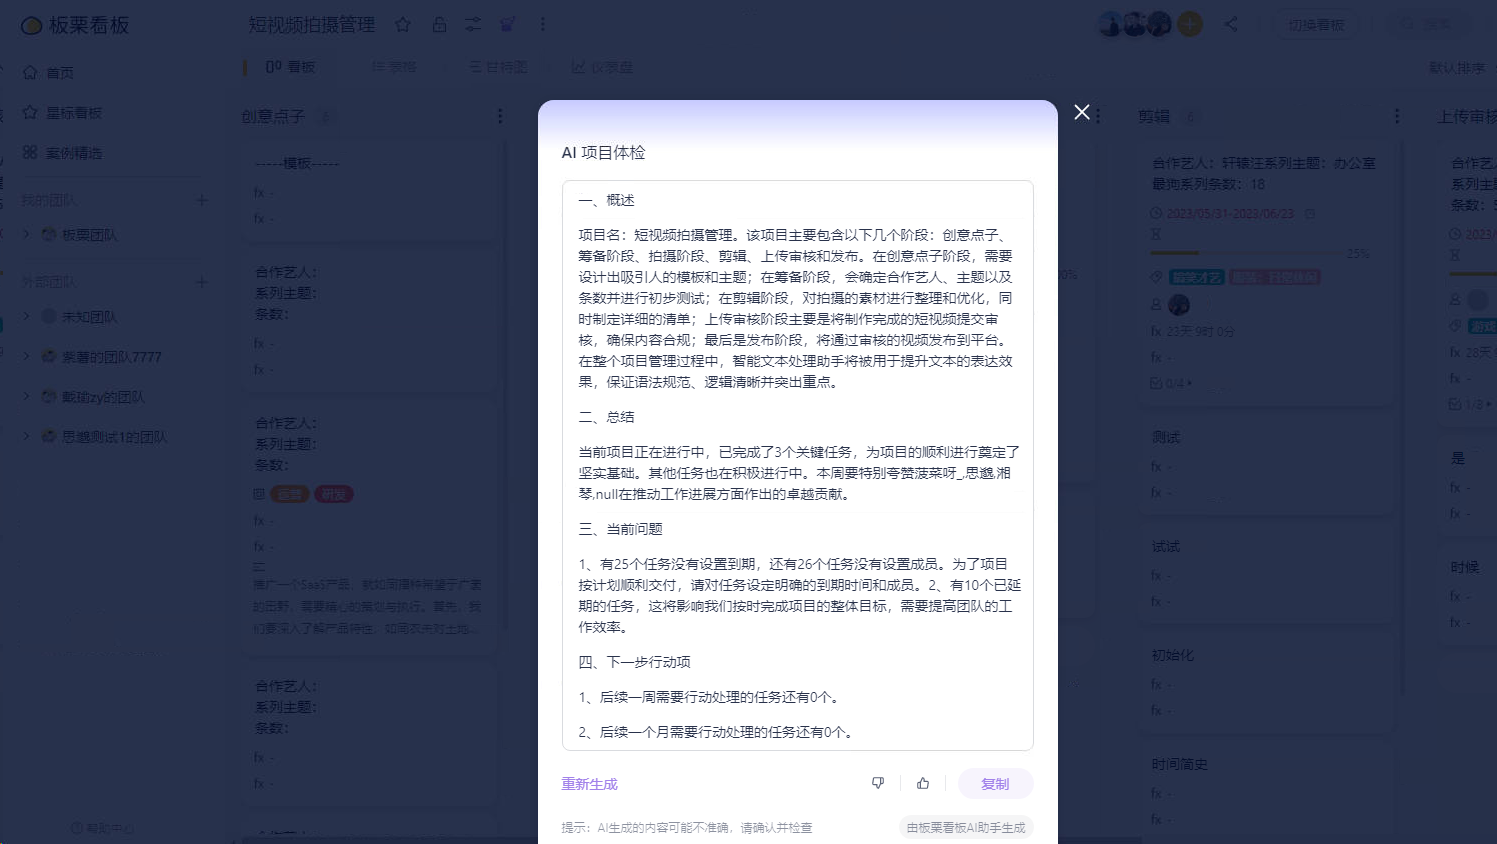Screen dimensions: 1497x844
Task: Star the 短视频拍摄管理 board
Action: (403, 24)
